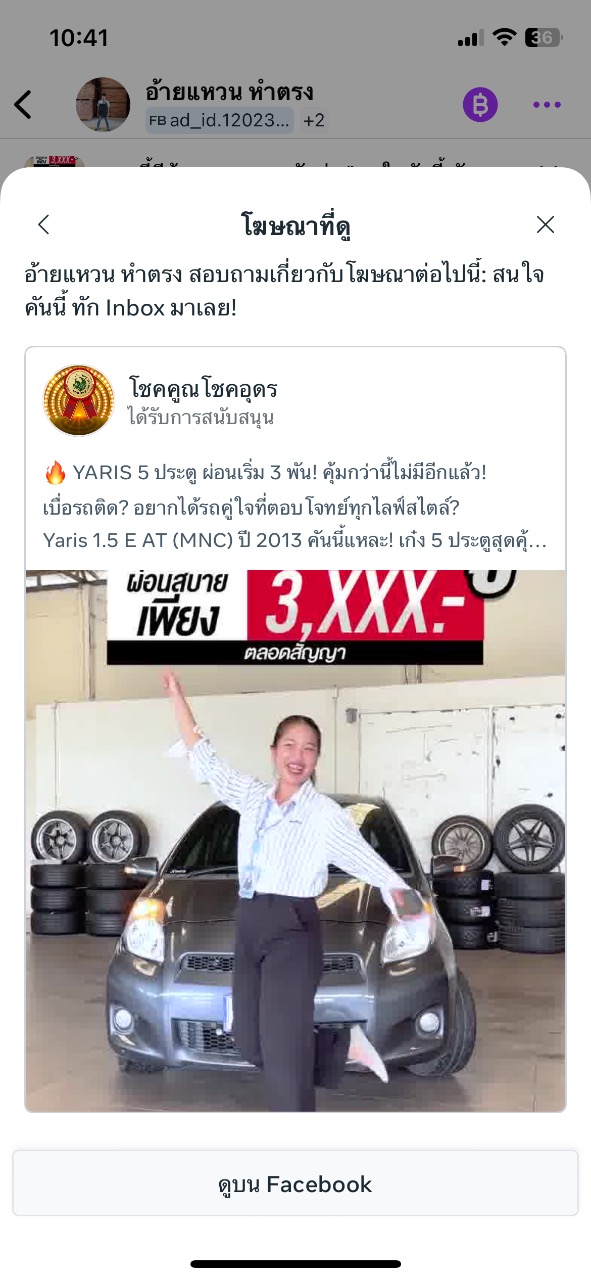Tap the back chevron in the sheet header

click(43, 225)
